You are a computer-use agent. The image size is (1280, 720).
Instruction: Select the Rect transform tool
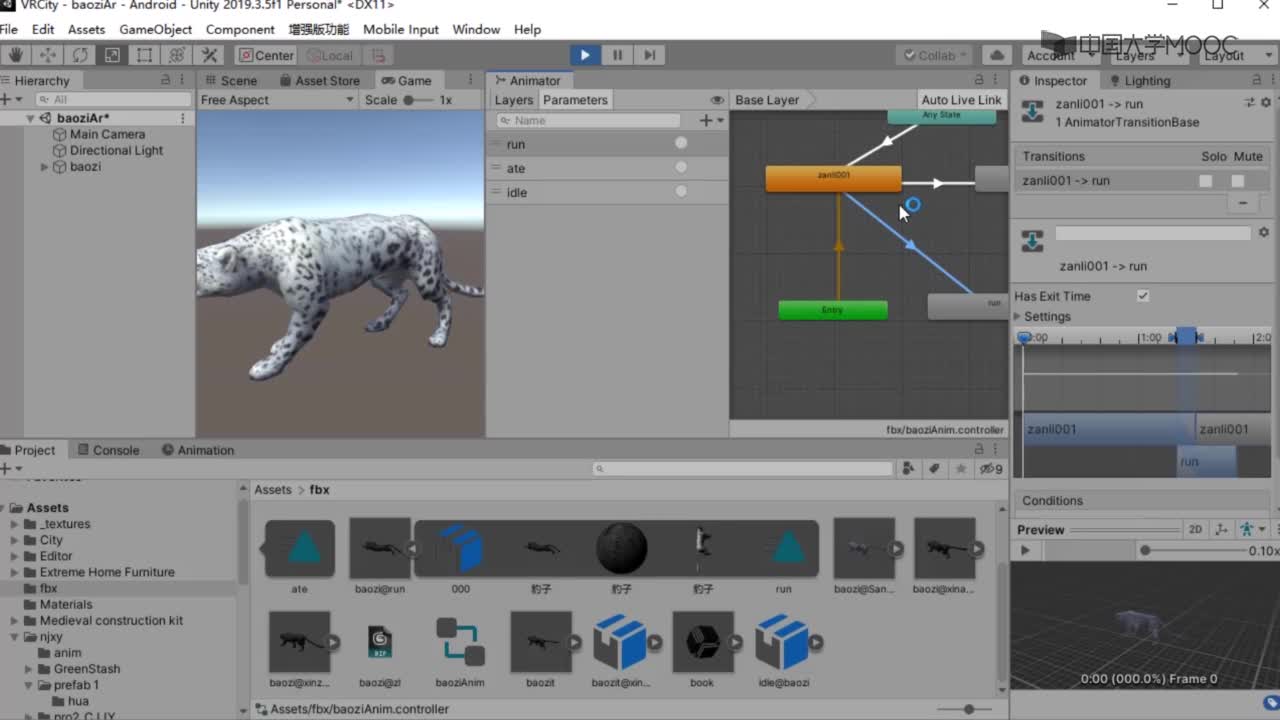click(x=145, y=55)
